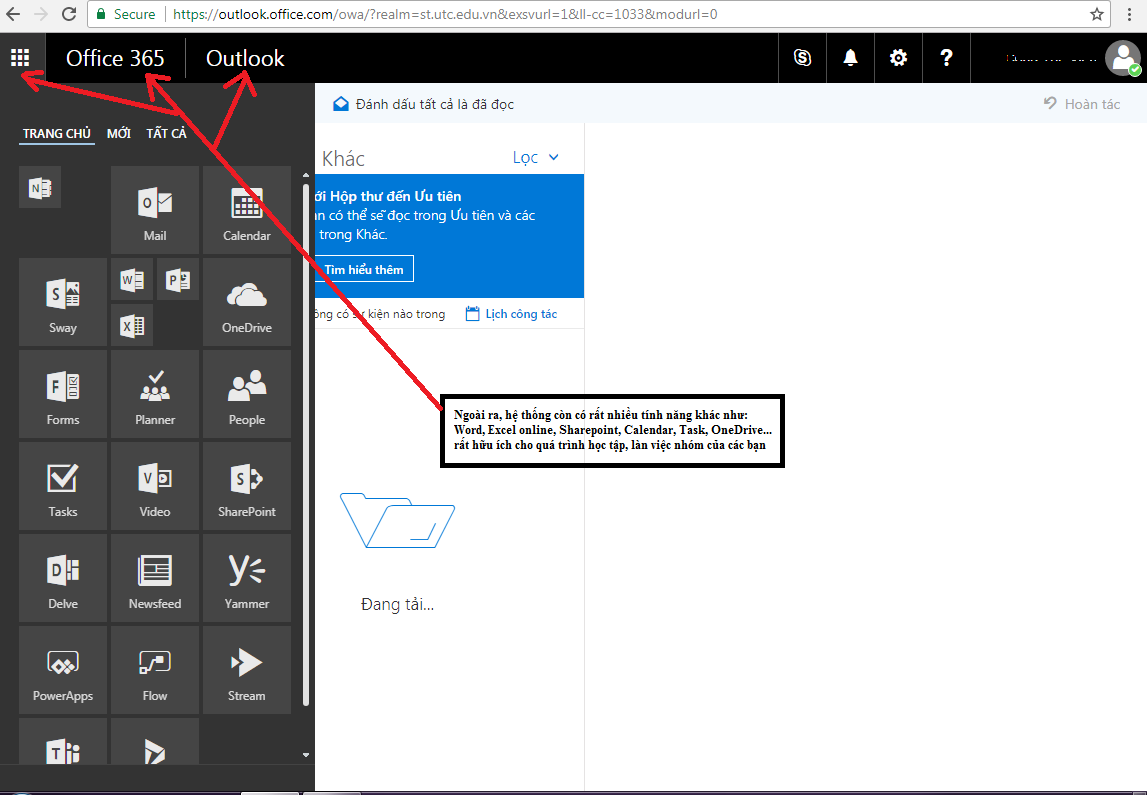Open the Teams tile
Screen dimensions: 1147x795
63,742
